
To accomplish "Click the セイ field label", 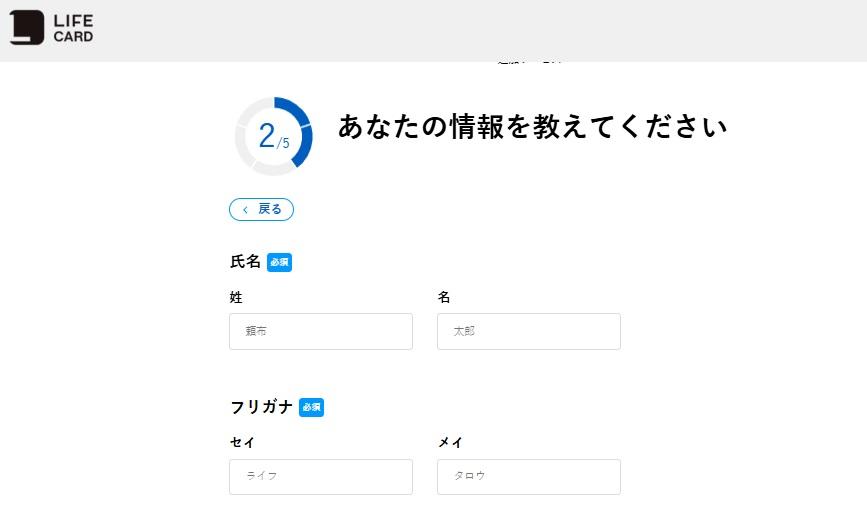I will pyautogui.click(x=242, y=442).
